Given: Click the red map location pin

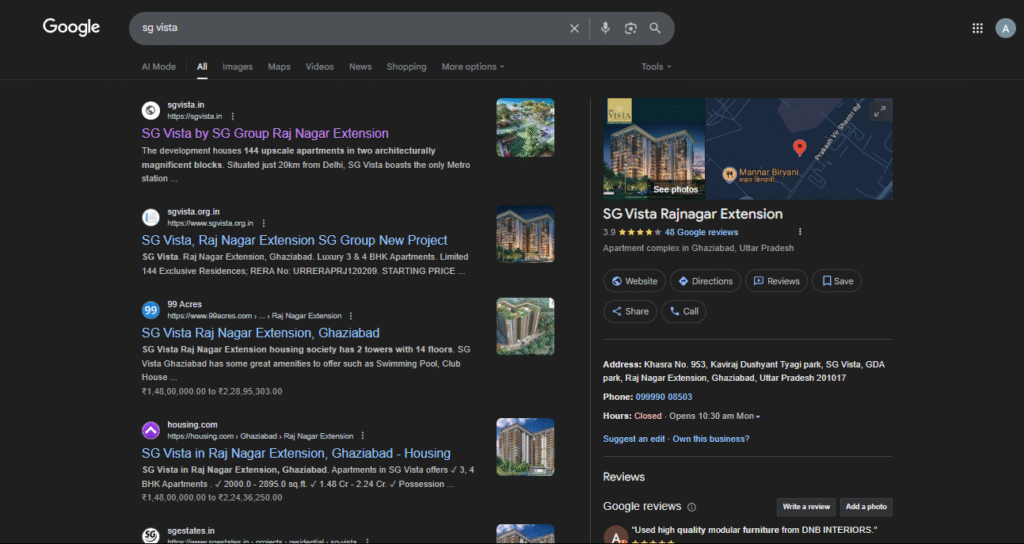Looking at the screenshot, I should pos(799,149).
